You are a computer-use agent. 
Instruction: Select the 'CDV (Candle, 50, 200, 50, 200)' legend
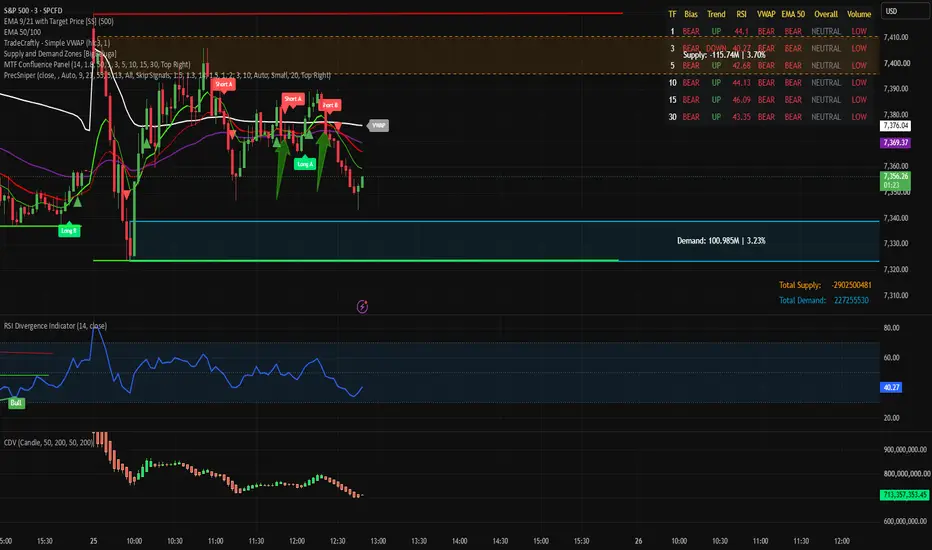pyautogui.click(x=49, y=442)
